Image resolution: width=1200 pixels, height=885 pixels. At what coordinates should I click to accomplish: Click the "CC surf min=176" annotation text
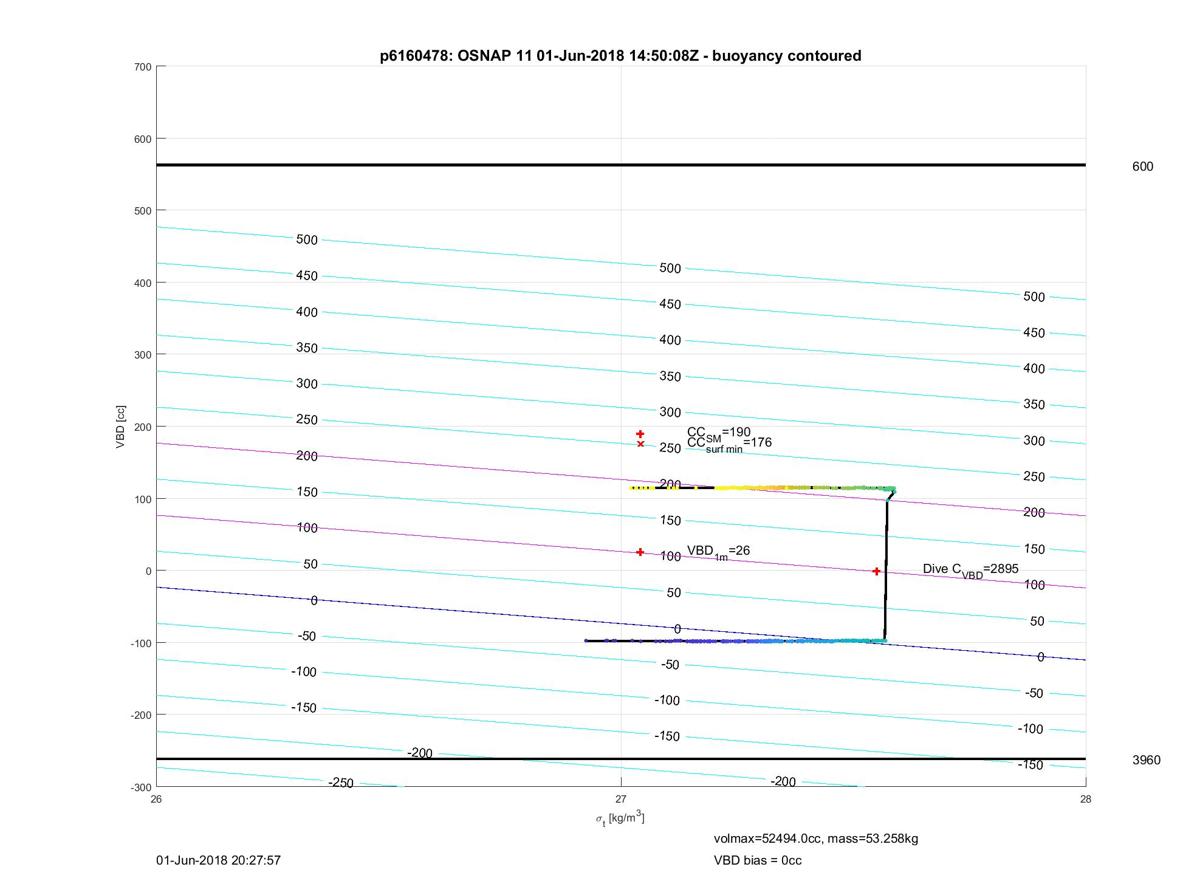[729, 443]
